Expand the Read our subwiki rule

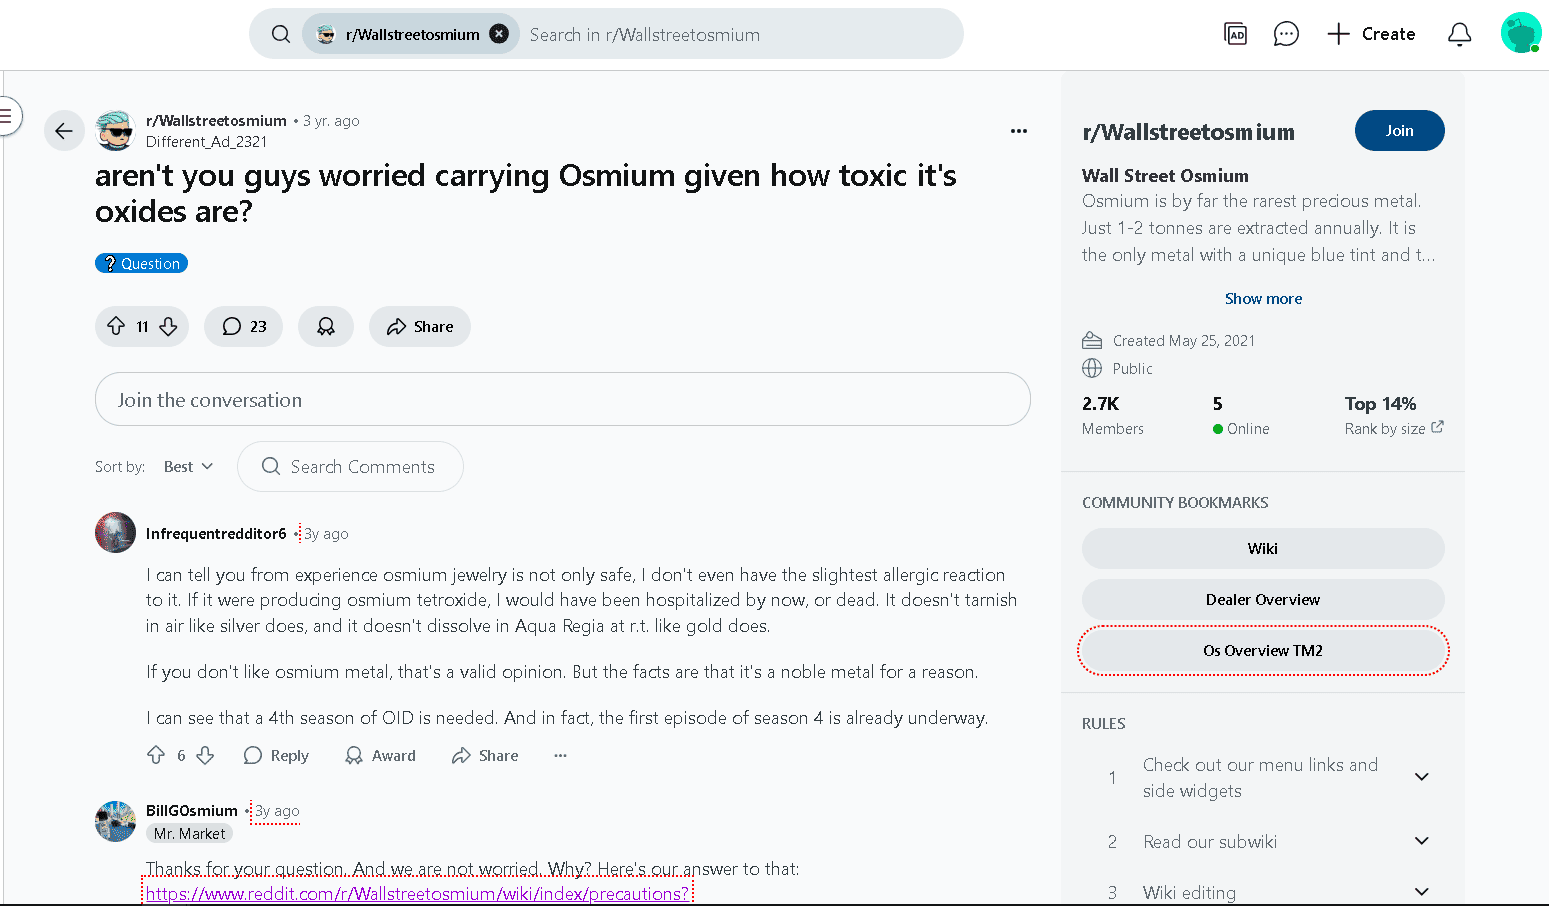pos(1421,841)
